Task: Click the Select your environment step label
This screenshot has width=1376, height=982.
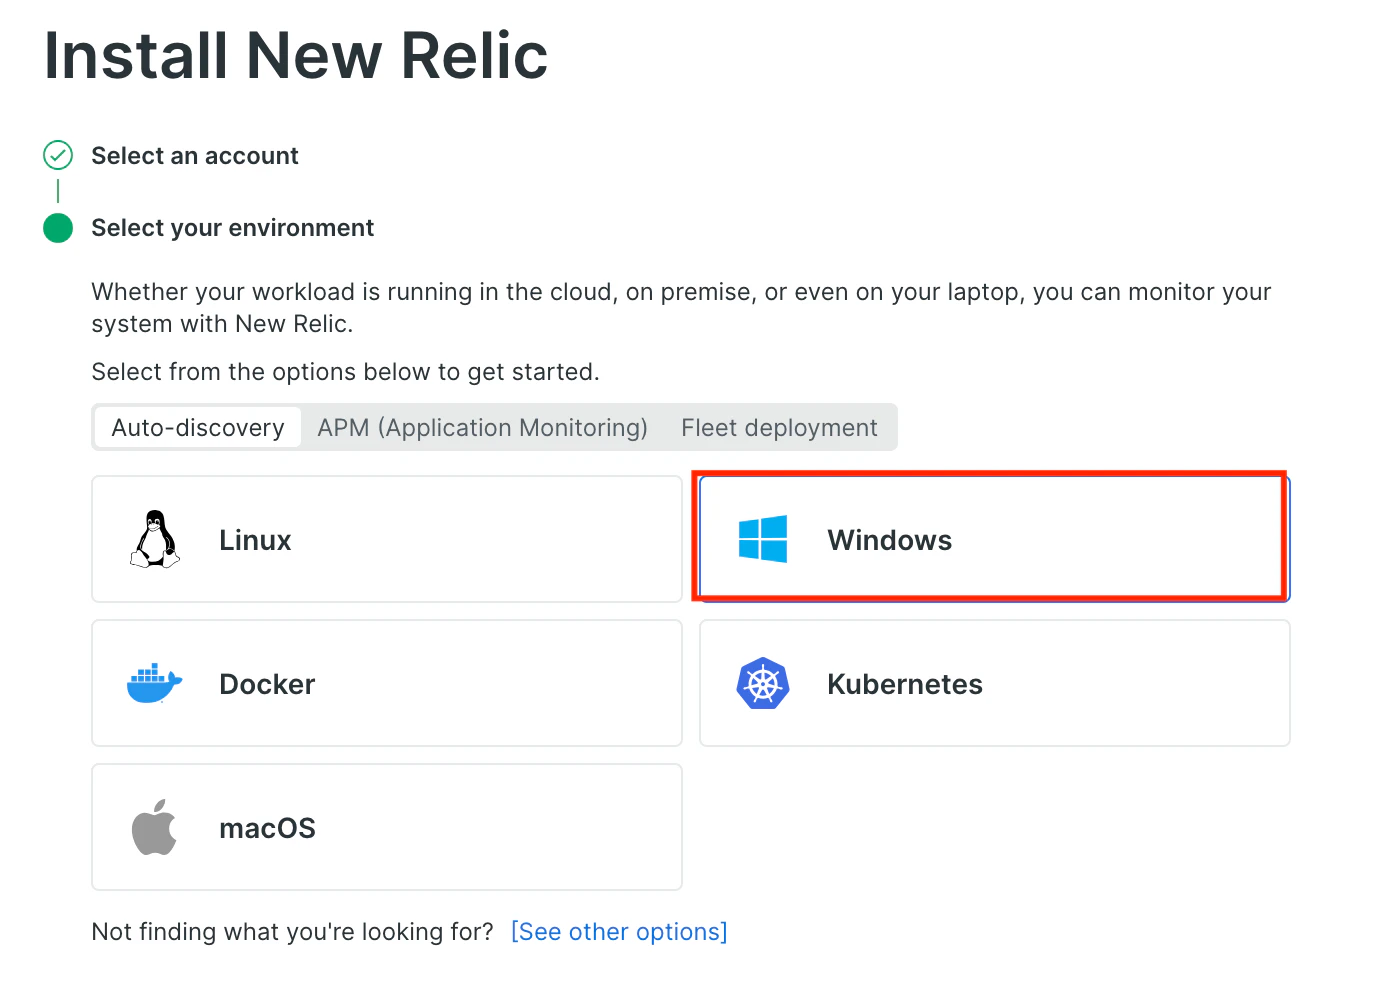Action: (232, 228)
